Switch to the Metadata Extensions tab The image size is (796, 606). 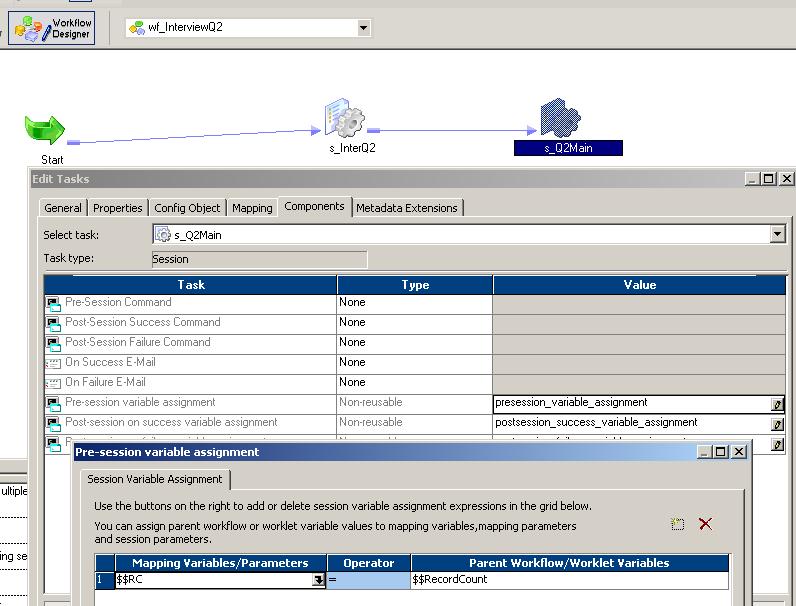407,208
